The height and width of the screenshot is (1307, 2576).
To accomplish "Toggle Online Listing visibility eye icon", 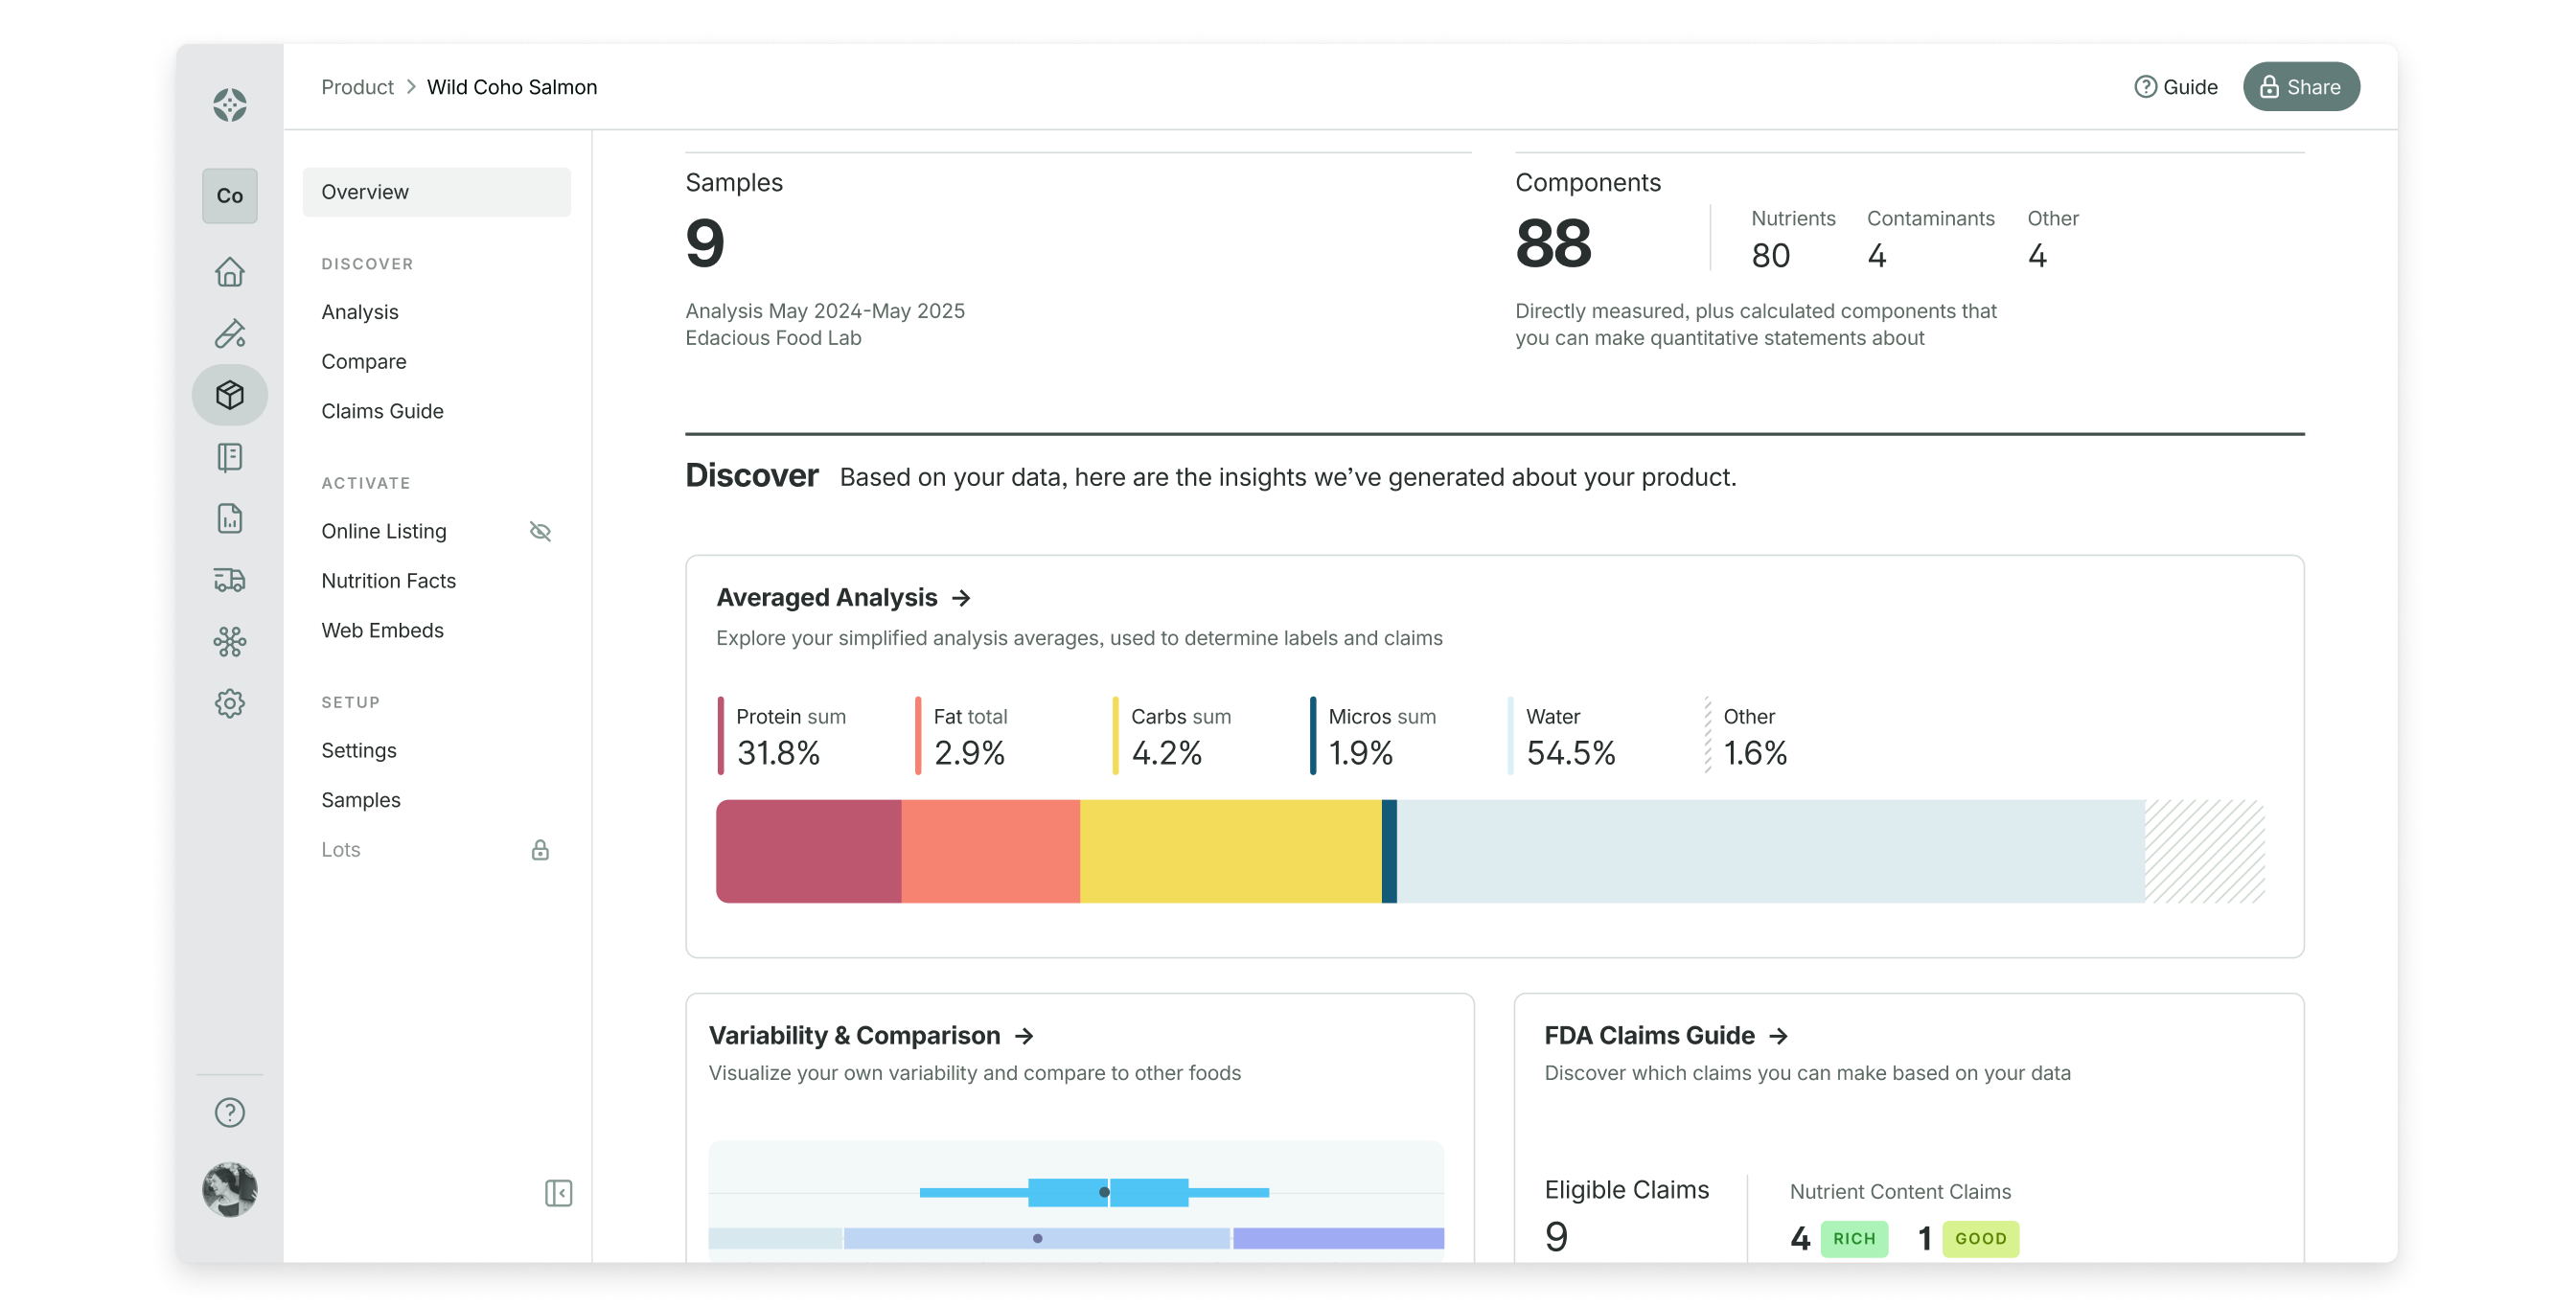I will coord(540,531).
